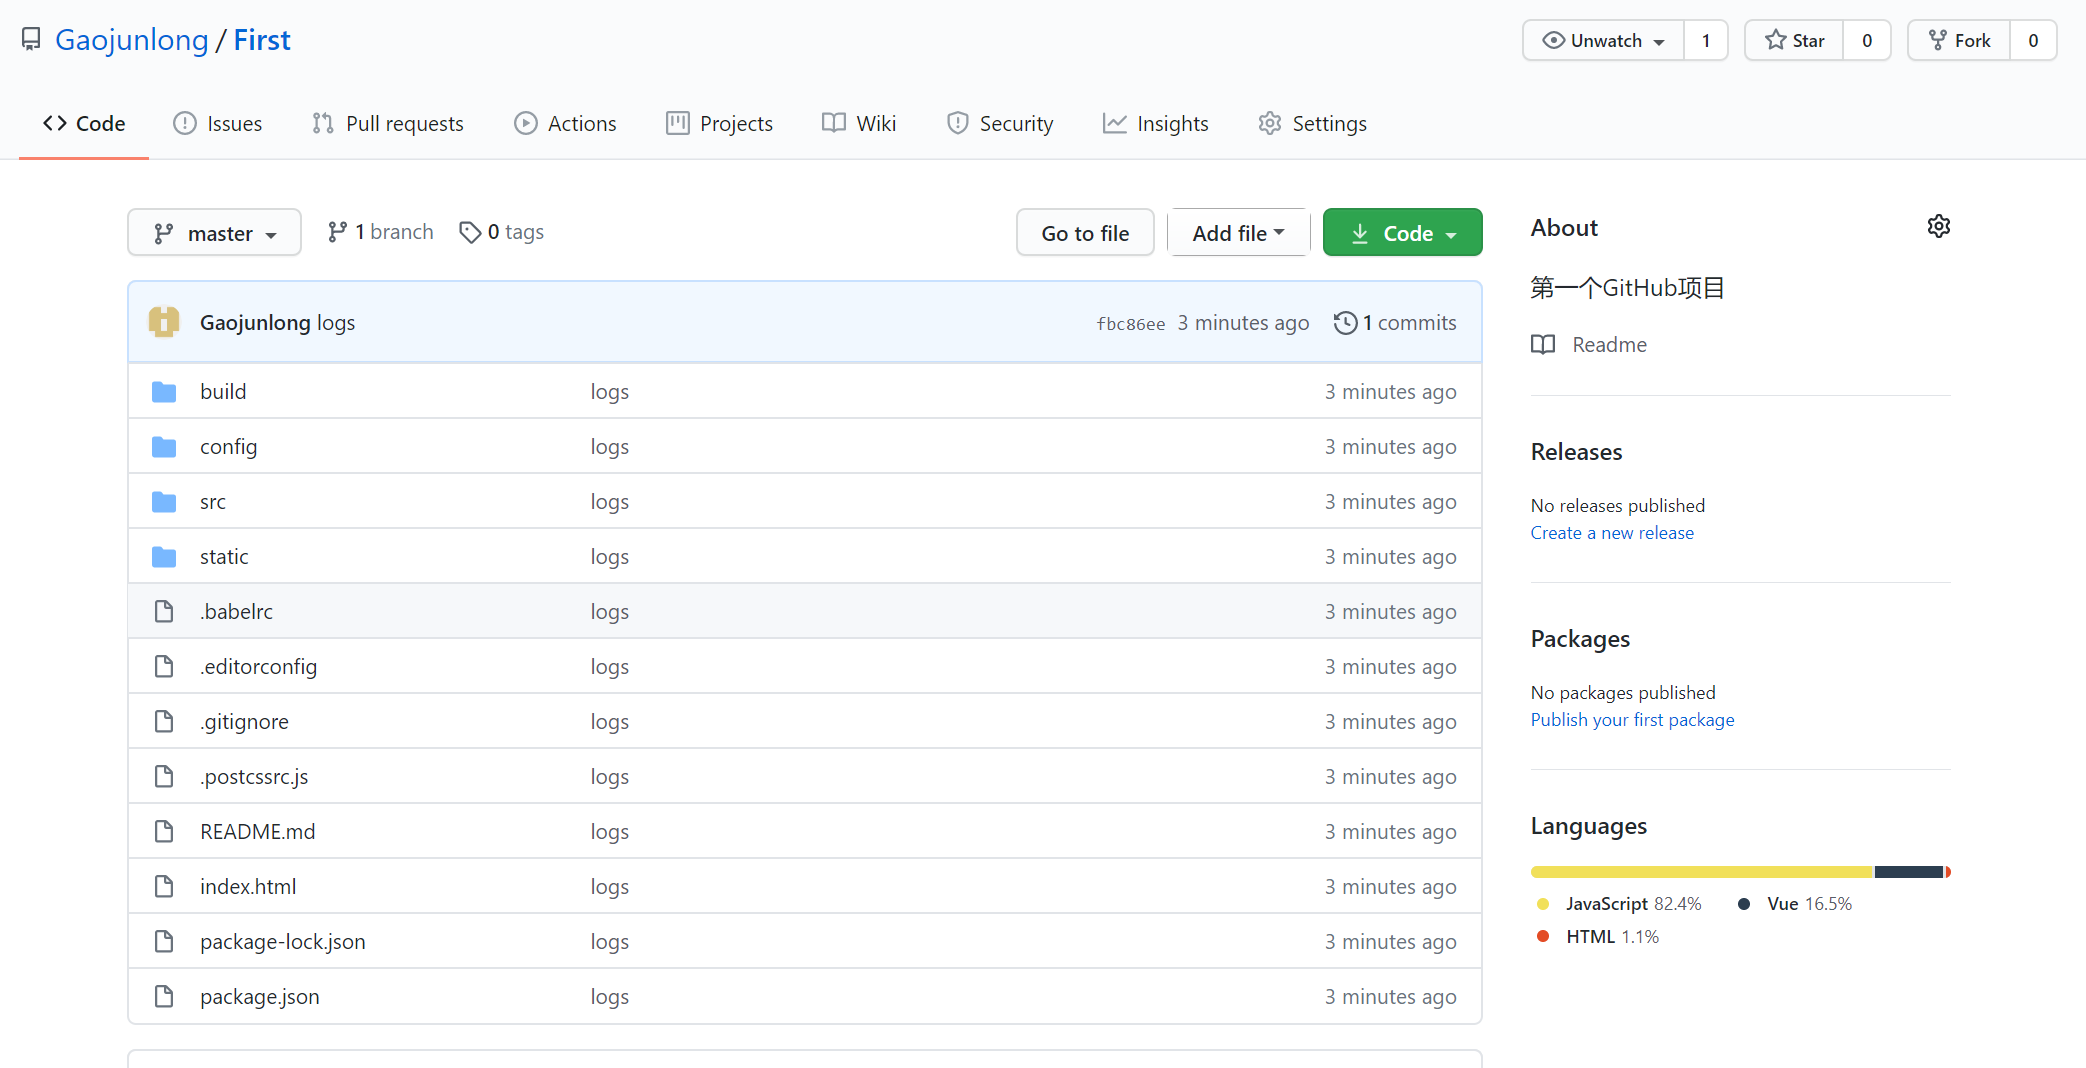Screen dimensions: 2086x1068
Task: Open the repository Settings tab
Action: point(1313,123)
